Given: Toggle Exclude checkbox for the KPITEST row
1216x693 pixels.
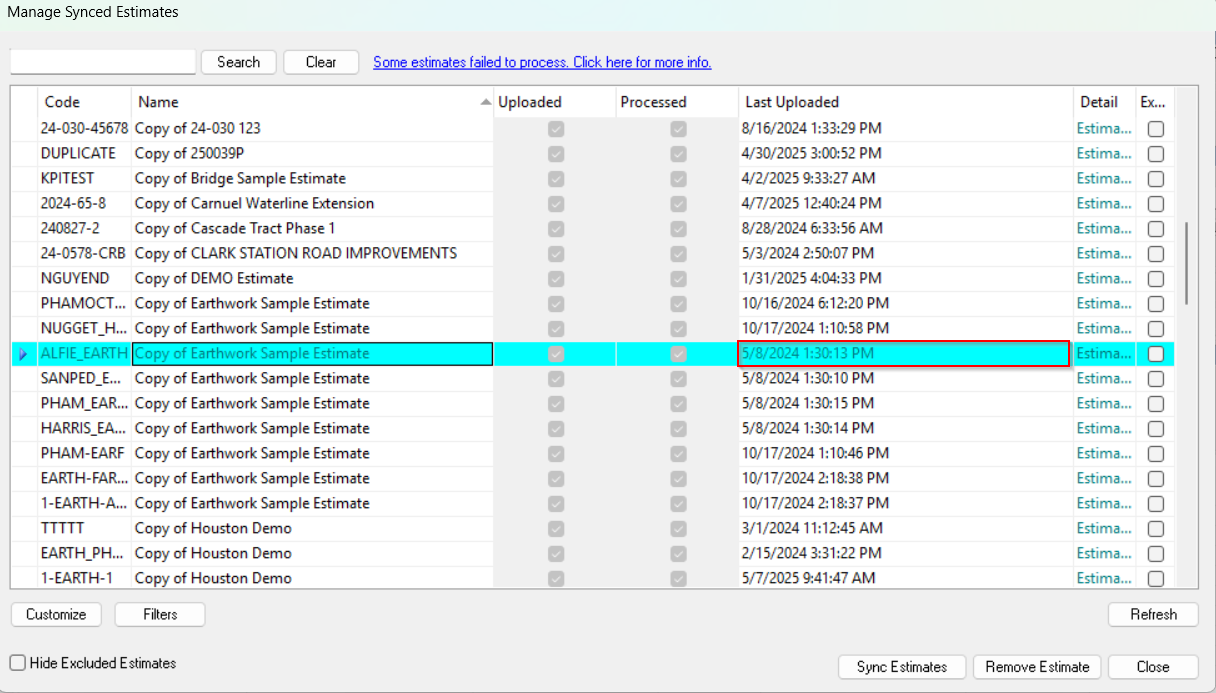Looking at the screenshot, I should click(1155, 179).
